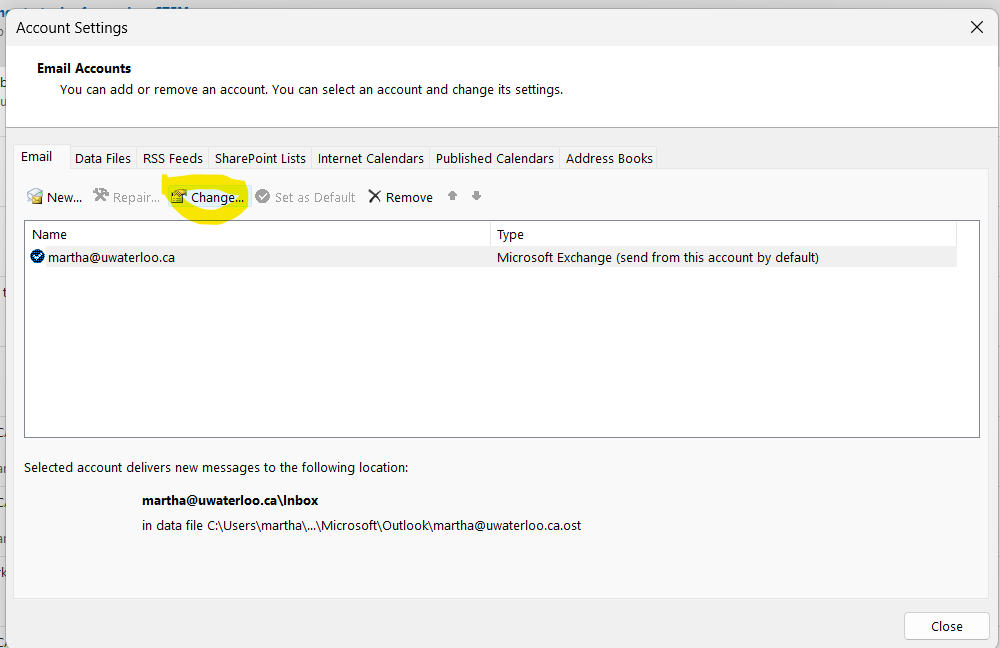Switch to the Published Calendars tab

[x=494, y=158]
